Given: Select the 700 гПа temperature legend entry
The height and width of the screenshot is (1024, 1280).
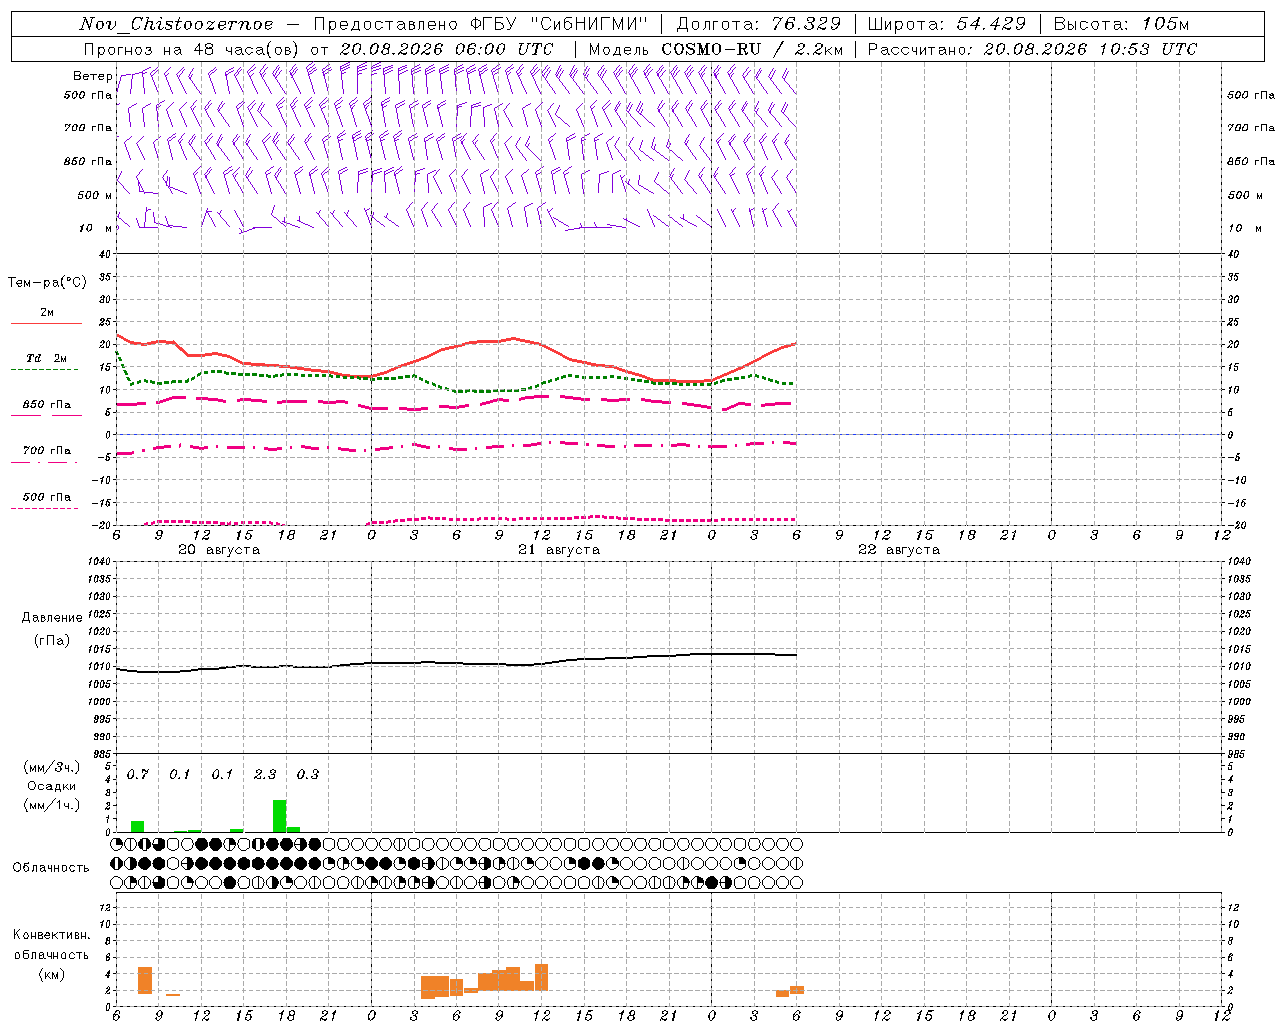Looking at the screenshot, I should pyautogui.click(x=47, y=450).
